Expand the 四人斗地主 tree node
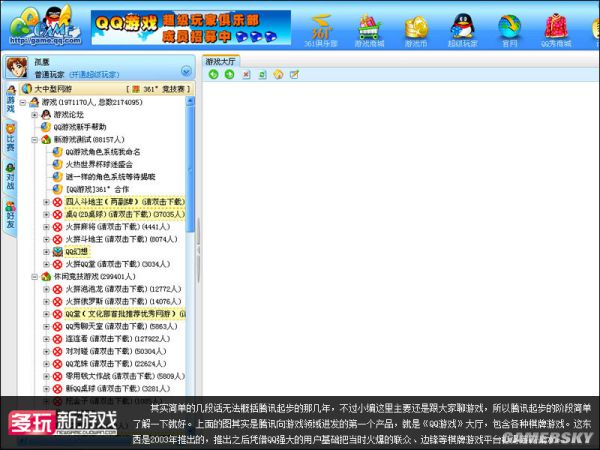This screenshot has width=600, height=450. click(46, 202)
